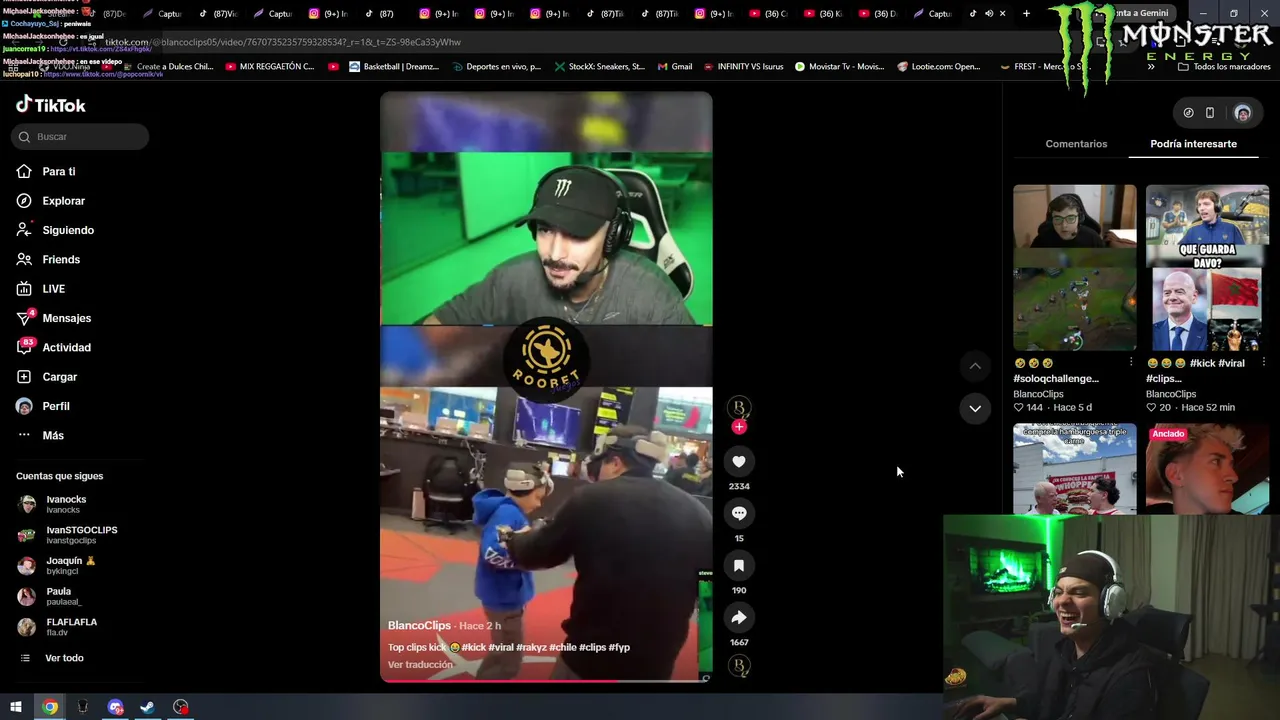The image size is (1280, 720).
Task: Open more options for #soloqchallenge video
Action: 1131,363
